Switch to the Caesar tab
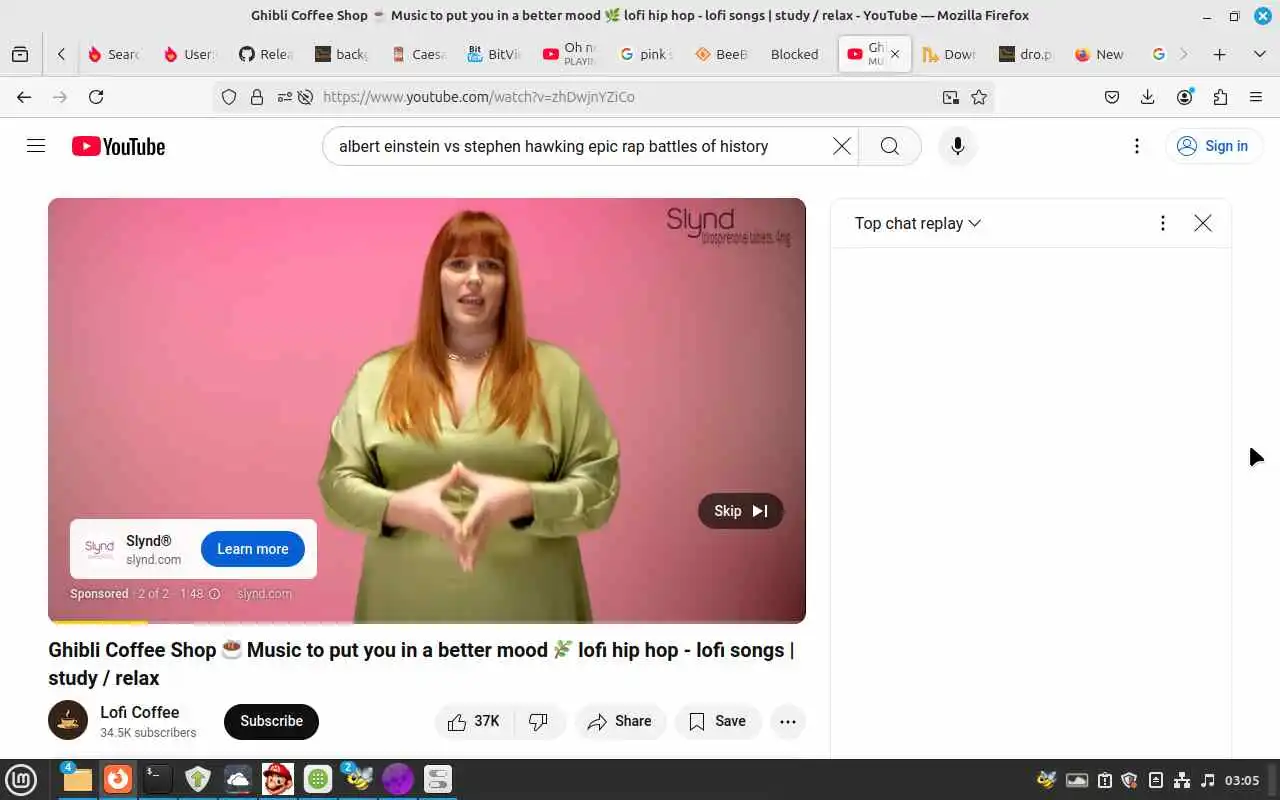This screenshot has width=1280, height=800. [x=420, y=55]
